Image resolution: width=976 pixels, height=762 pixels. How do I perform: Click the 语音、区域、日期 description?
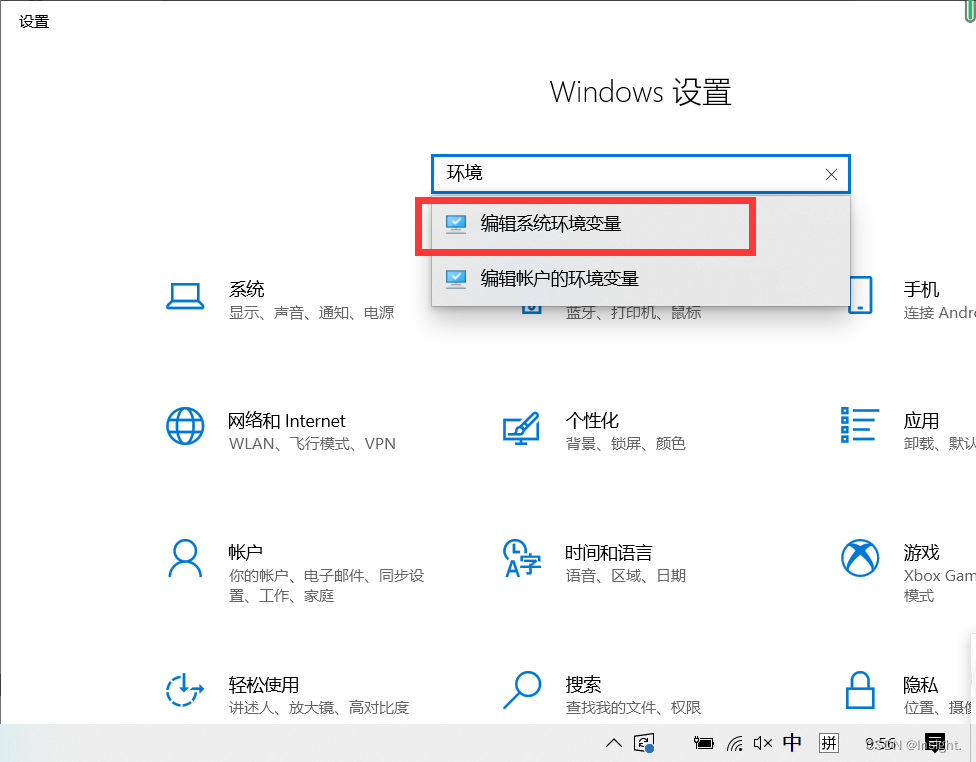point(626,576)
